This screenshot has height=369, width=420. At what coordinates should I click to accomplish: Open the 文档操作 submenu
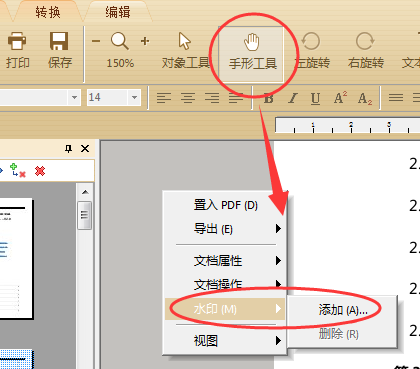pyautogui.click(x=225, y=284)
